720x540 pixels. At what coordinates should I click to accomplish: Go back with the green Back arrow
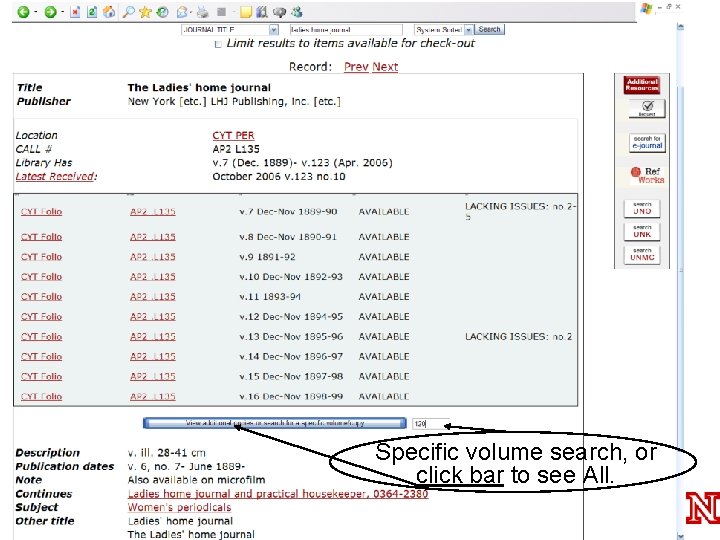click(x=23, y=12)
